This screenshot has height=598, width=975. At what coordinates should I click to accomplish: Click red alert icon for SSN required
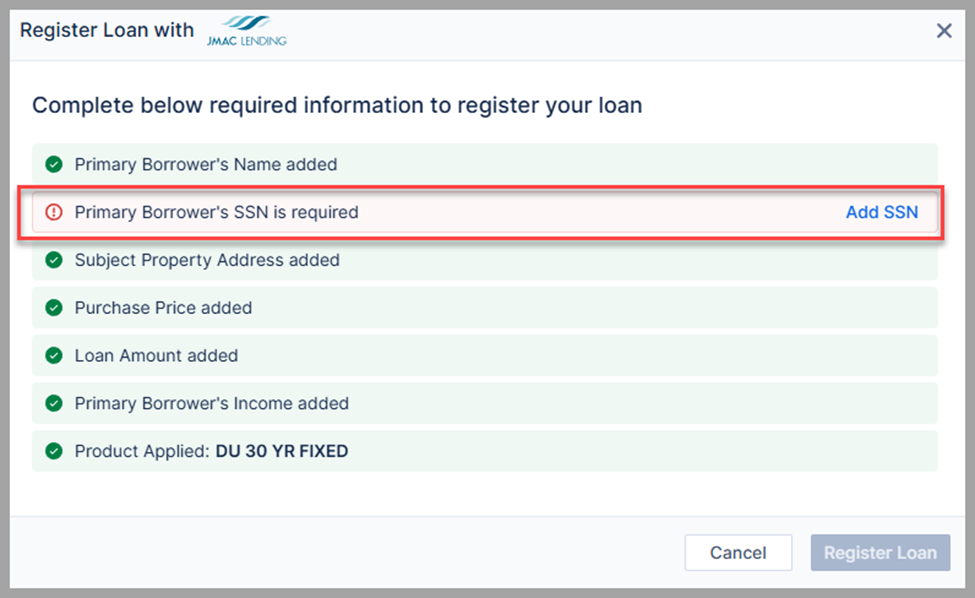54,212
